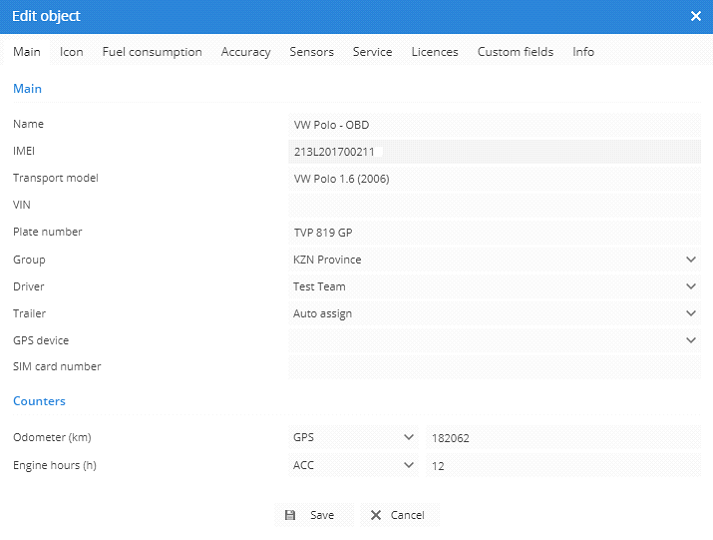Open the Driver dropdown list
This screenshot has width=713, height=540.
click(x=494, y=287)
